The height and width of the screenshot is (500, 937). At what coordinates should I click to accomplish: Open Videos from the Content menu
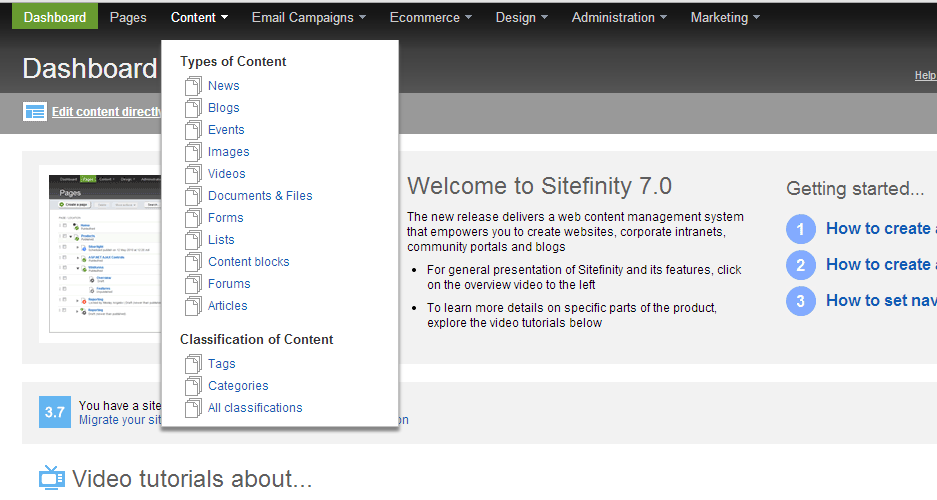226,174
